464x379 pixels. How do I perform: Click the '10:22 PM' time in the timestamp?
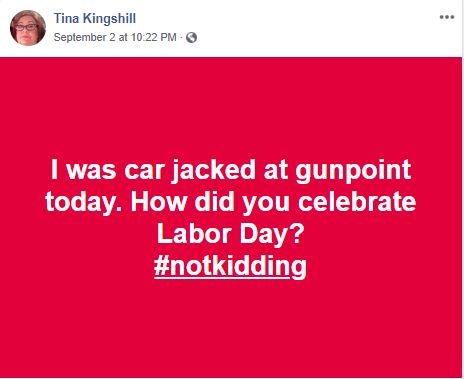[x=154, y=37]
